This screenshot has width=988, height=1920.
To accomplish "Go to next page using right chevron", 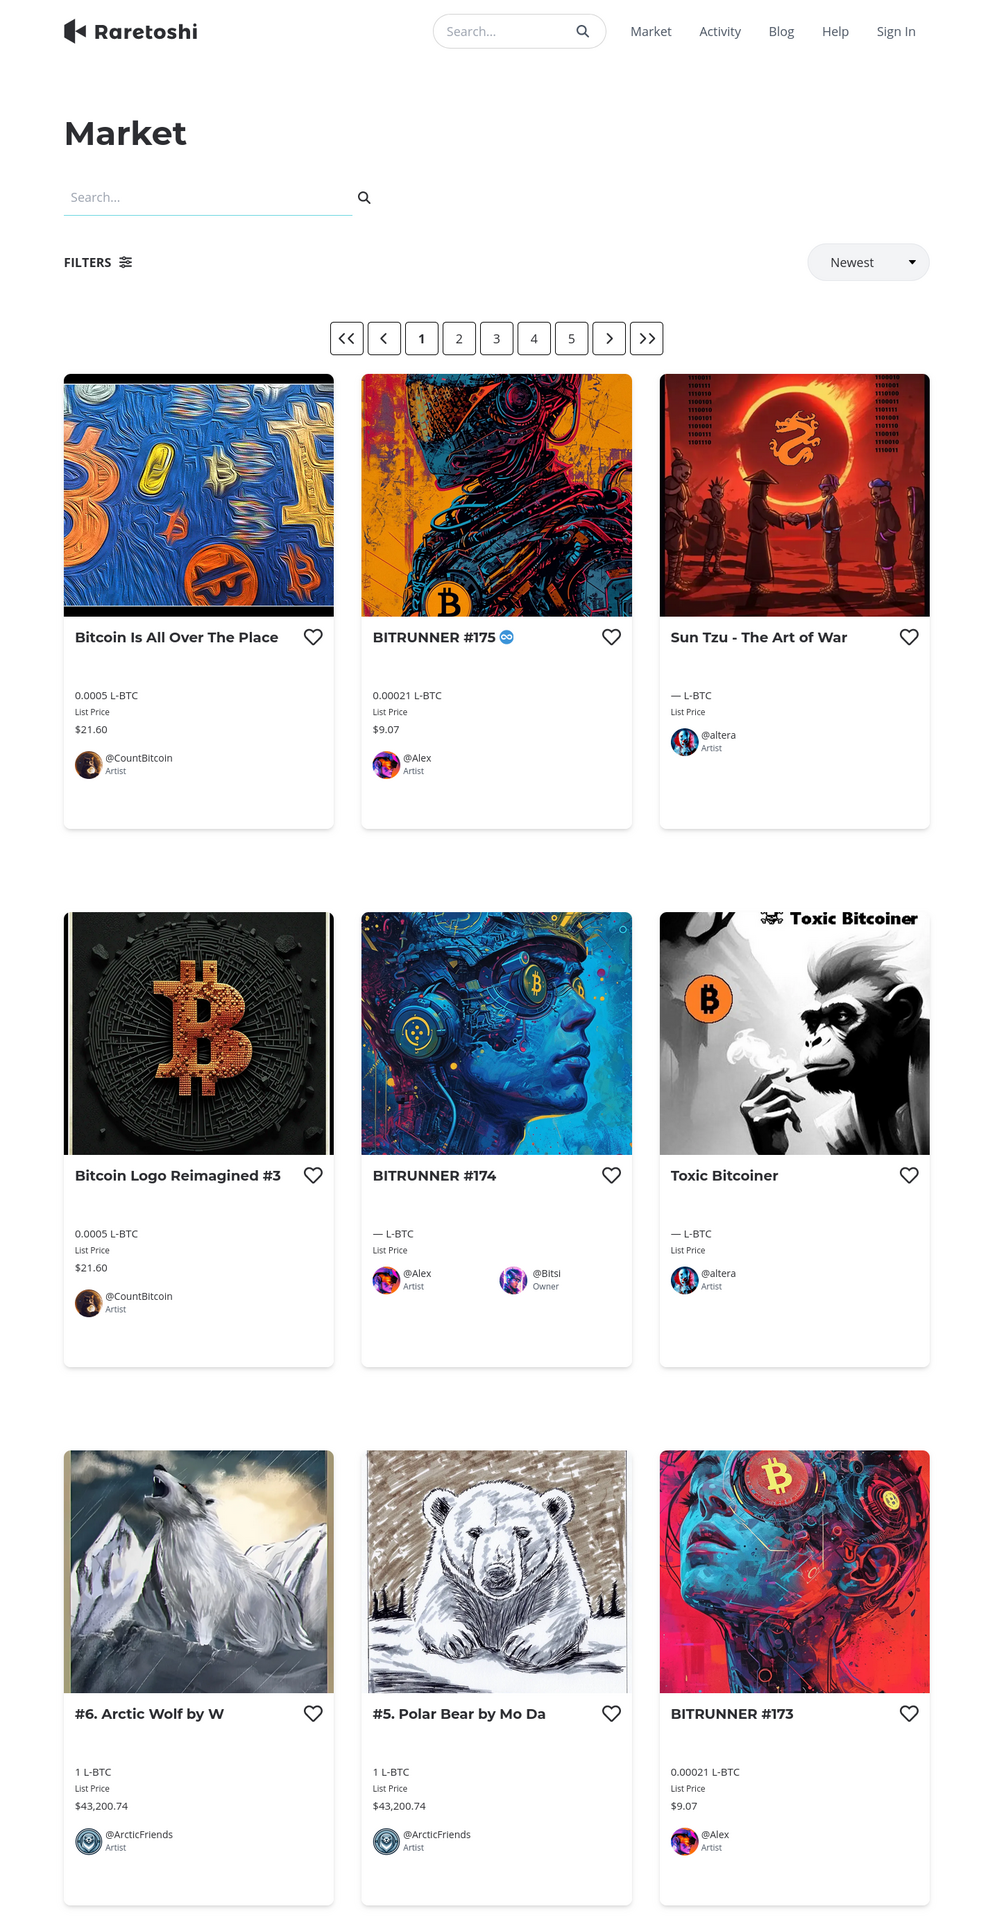I will [609, 339].
